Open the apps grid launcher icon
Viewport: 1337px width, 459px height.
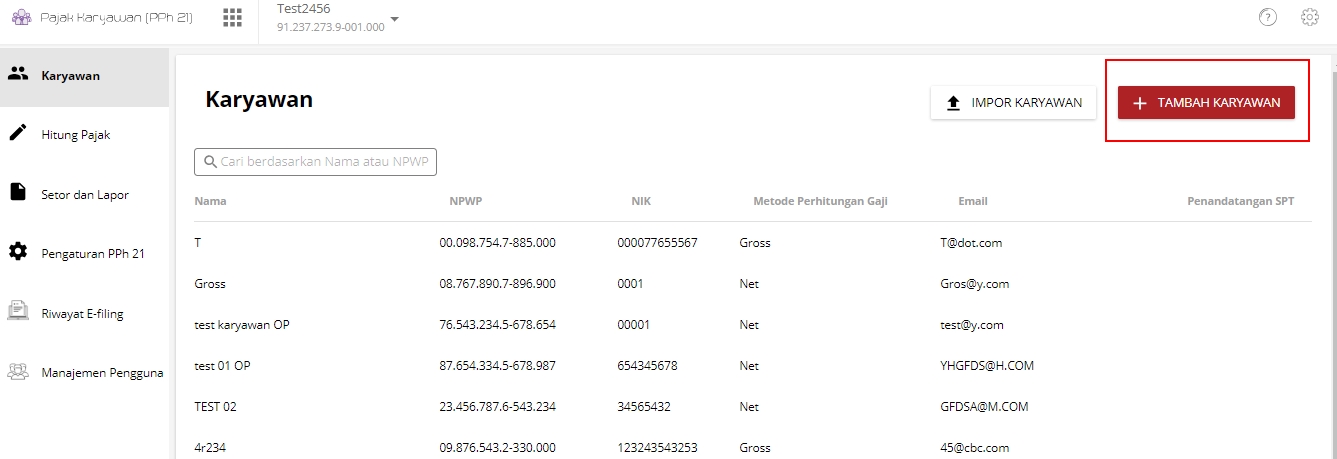pos(233,17)
